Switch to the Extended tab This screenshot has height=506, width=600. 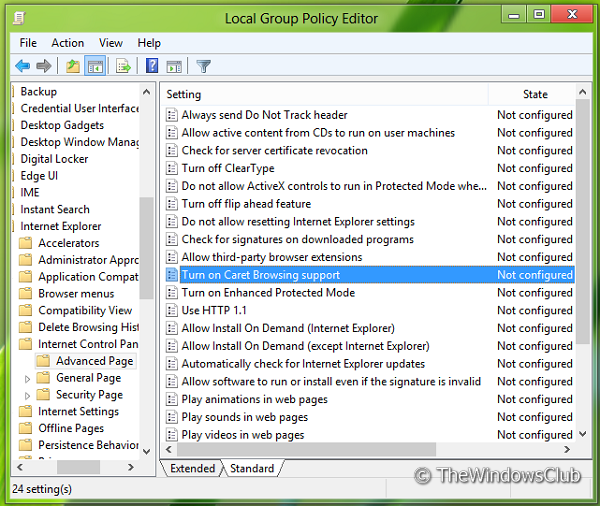192,468
